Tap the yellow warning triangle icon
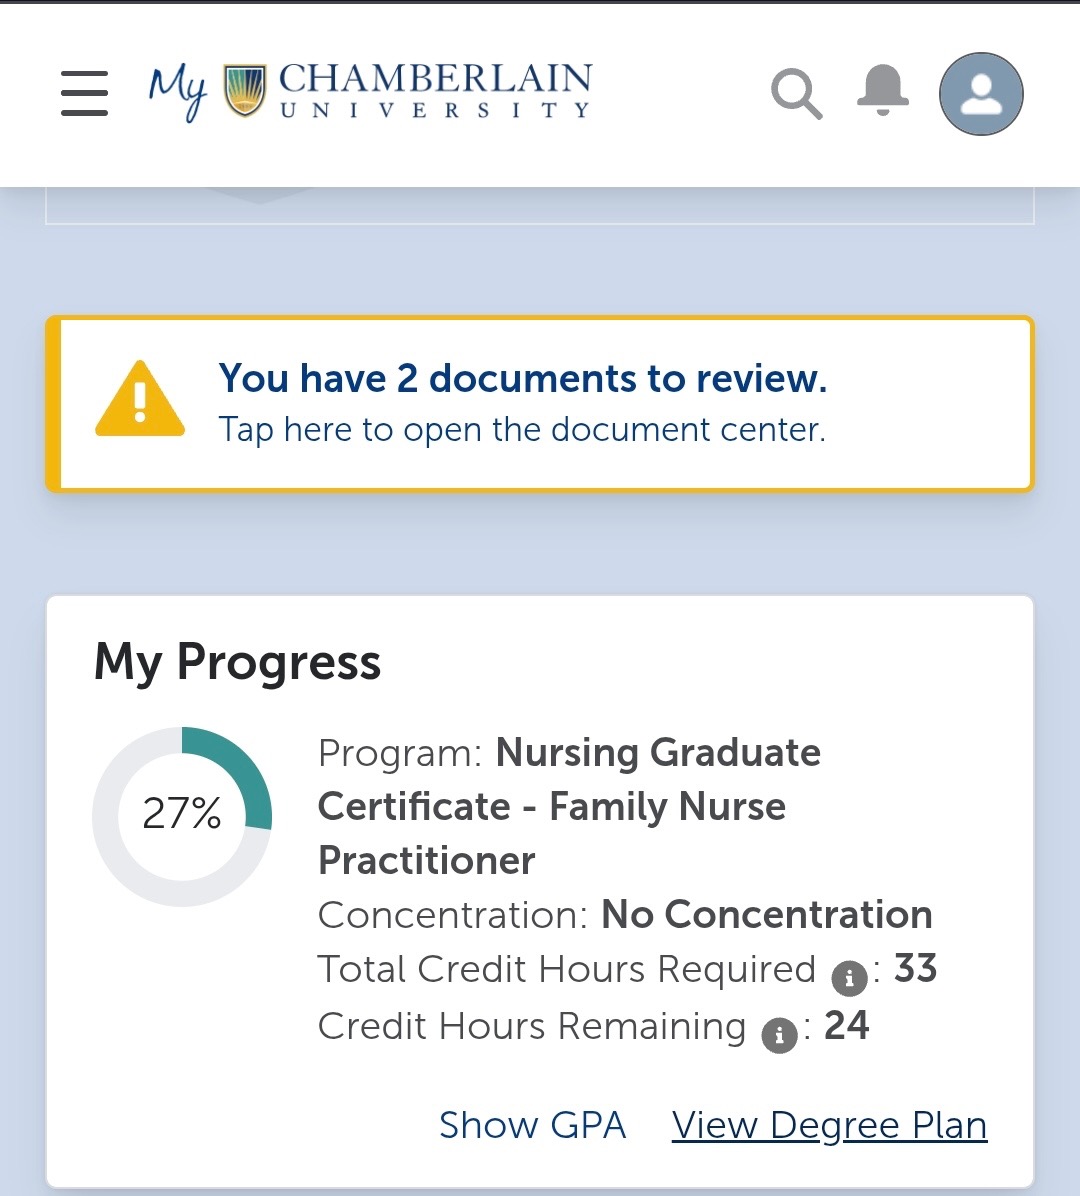 [140, 400]
